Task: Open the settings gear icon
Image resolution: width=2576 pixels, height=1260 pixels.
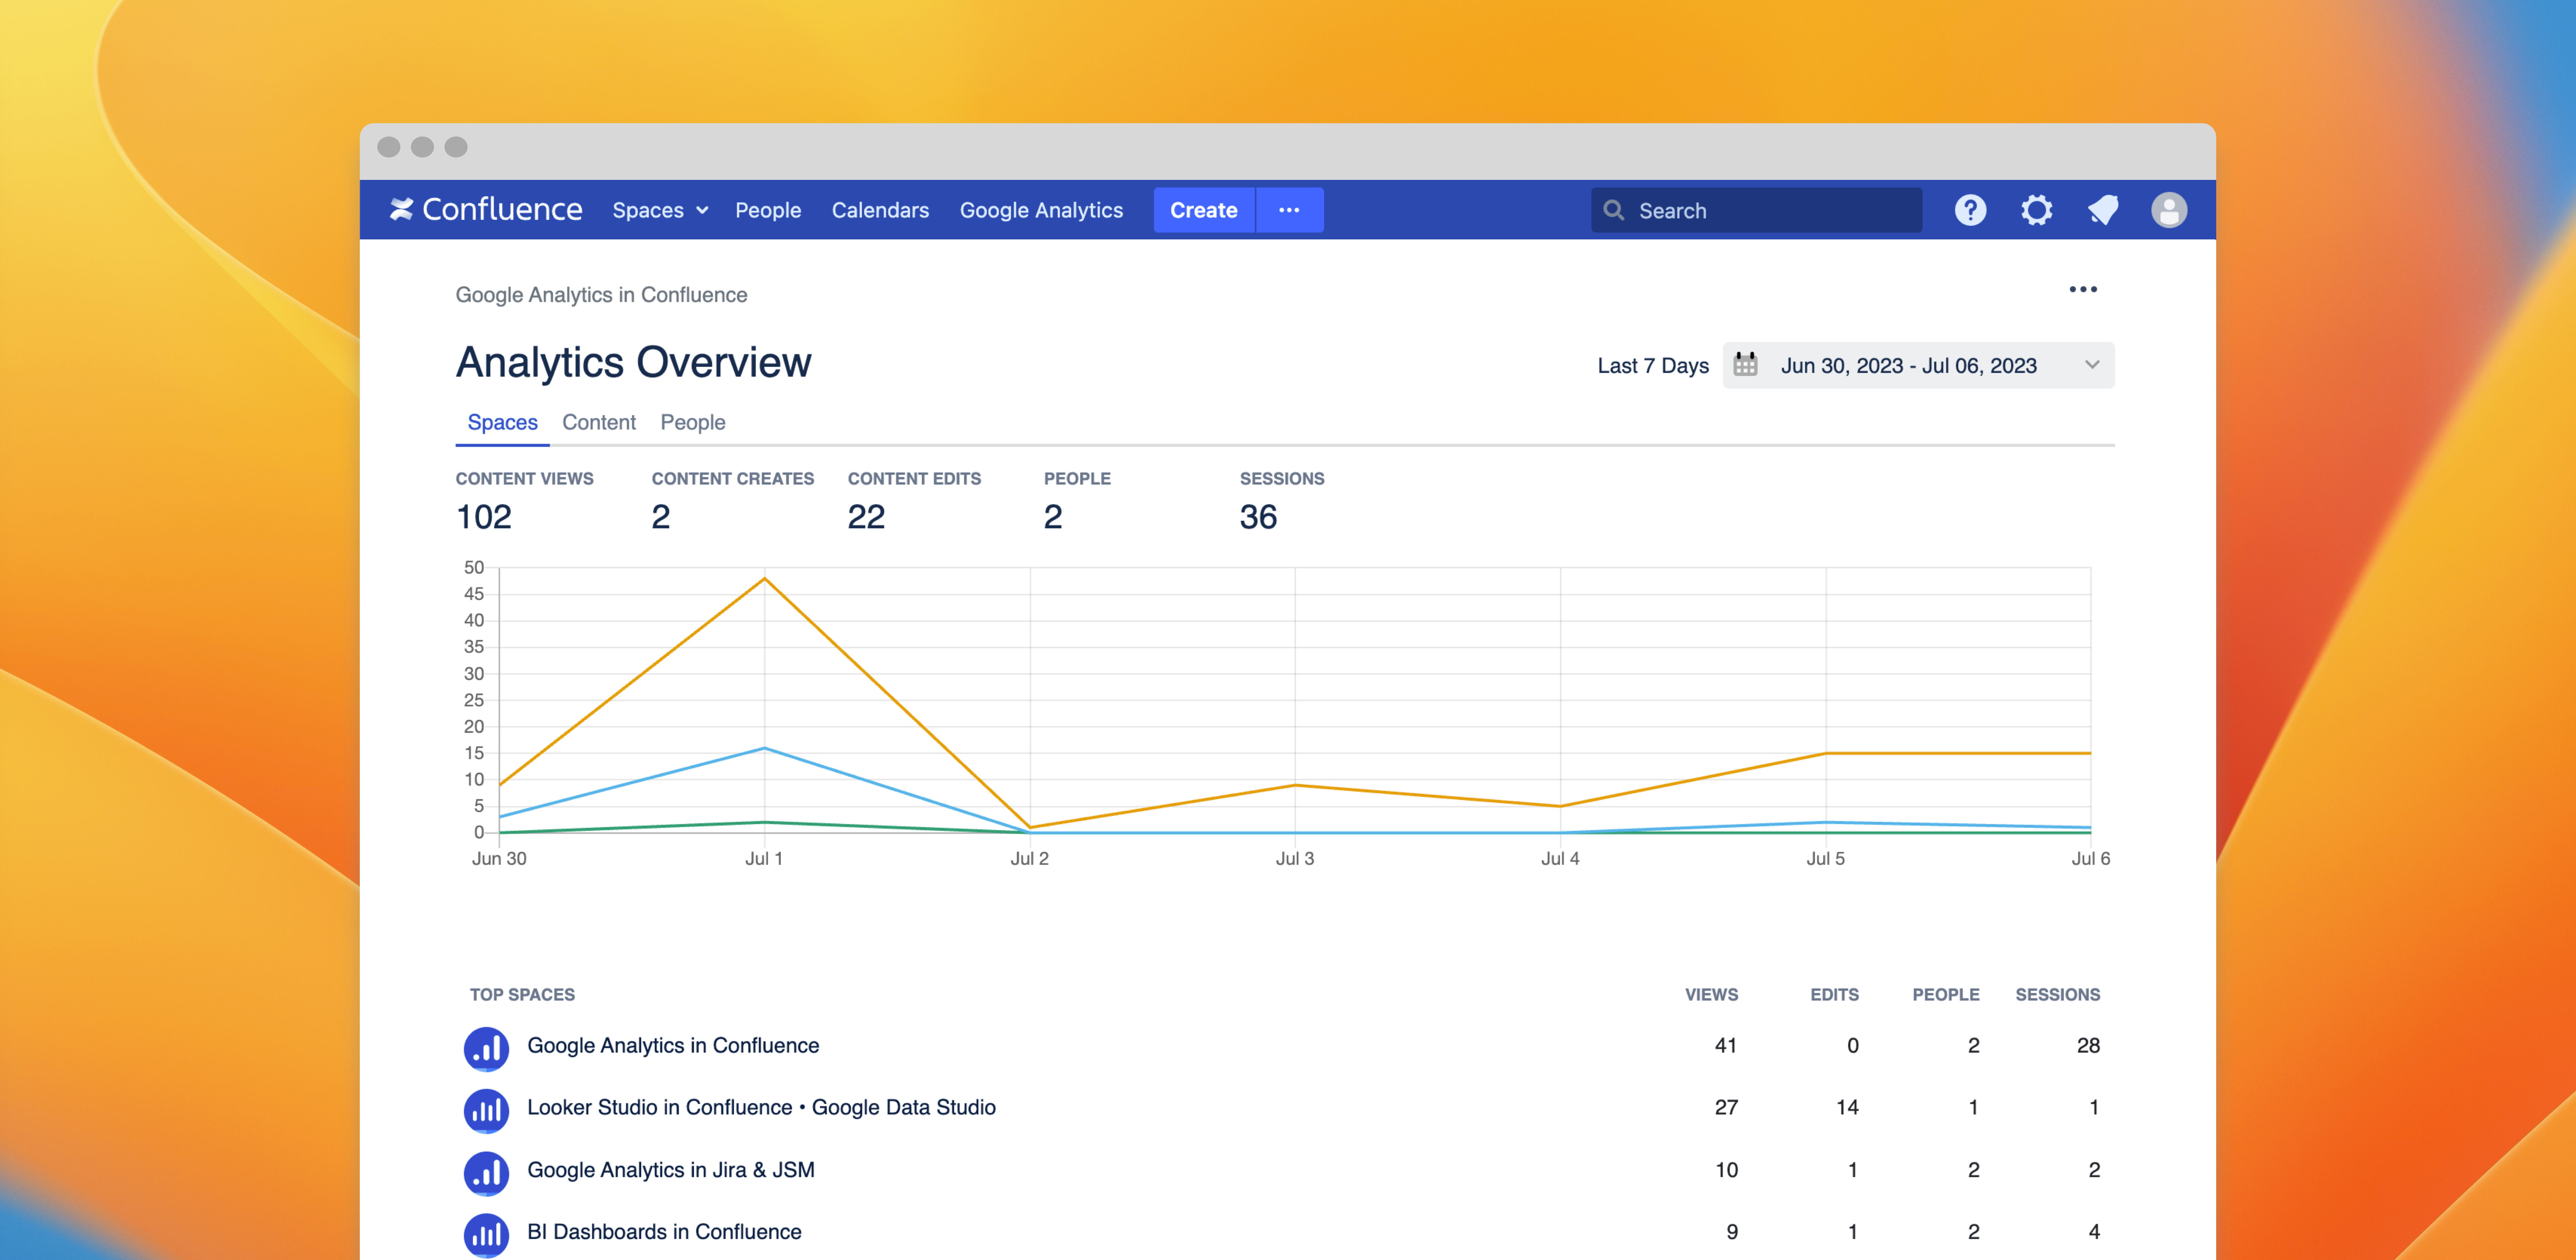Action: click(x=2036, y=210)
